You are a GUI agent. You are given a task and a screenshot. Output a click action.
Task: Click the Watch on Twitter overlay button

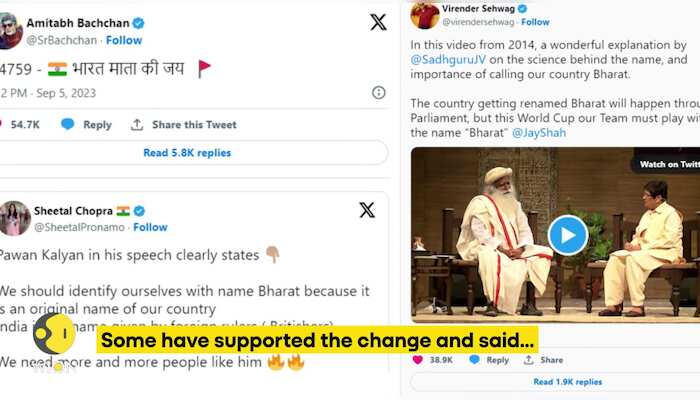tap(668, 164)
